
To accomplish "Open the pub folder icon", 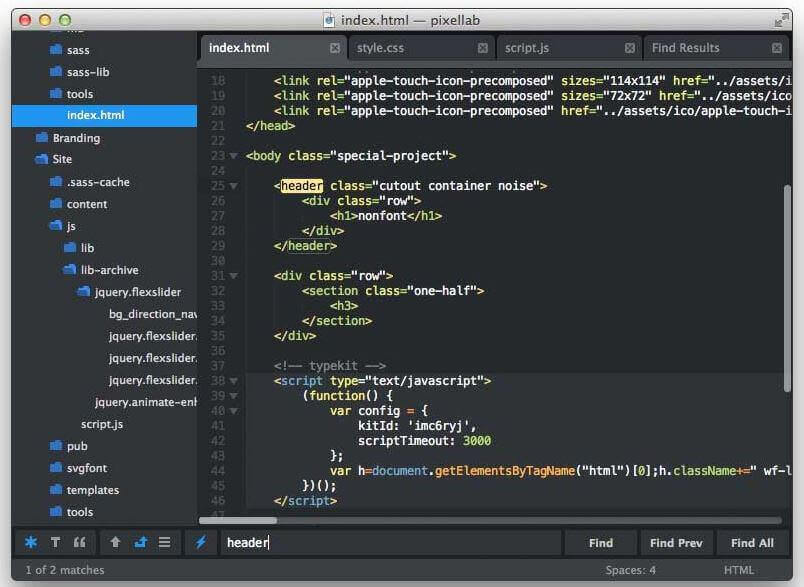I will 56,446.
